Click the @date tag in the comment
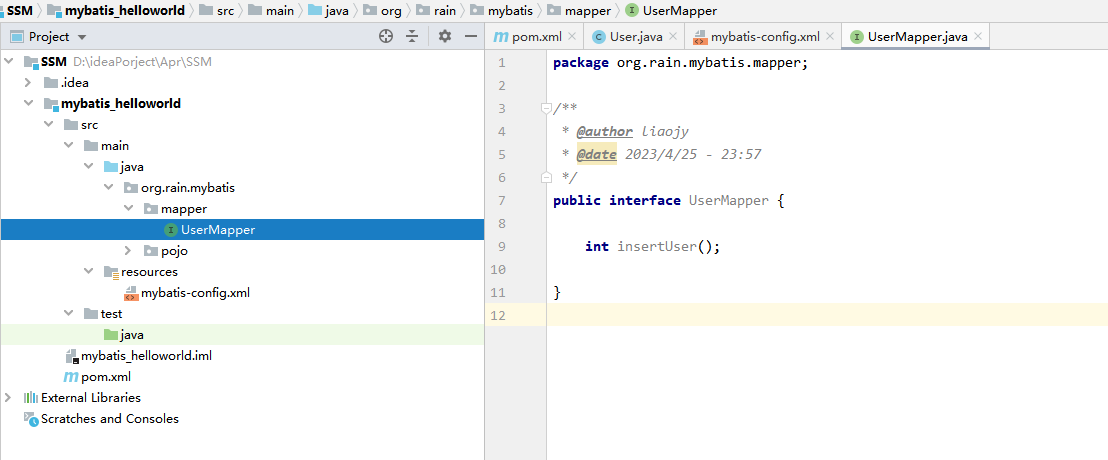Image resolution: width=1108 pixels, height=460 pixels. 596,154
